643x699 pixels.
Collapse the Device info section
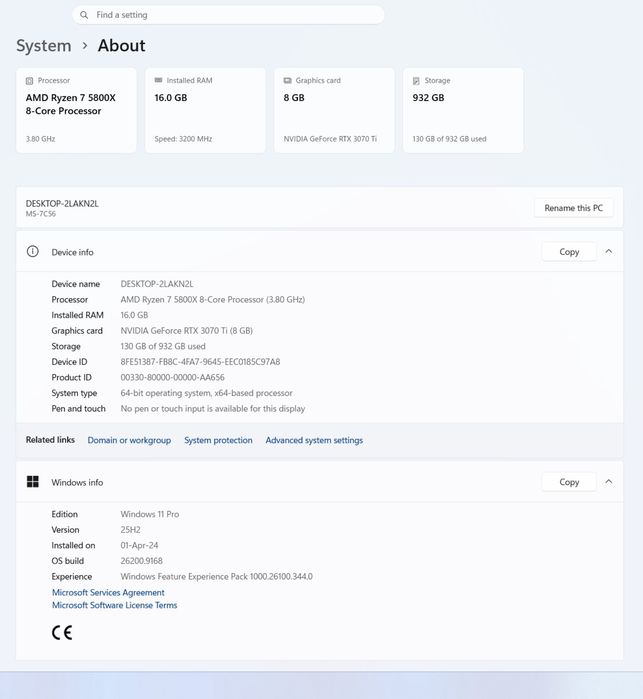[x=609, y=251]
